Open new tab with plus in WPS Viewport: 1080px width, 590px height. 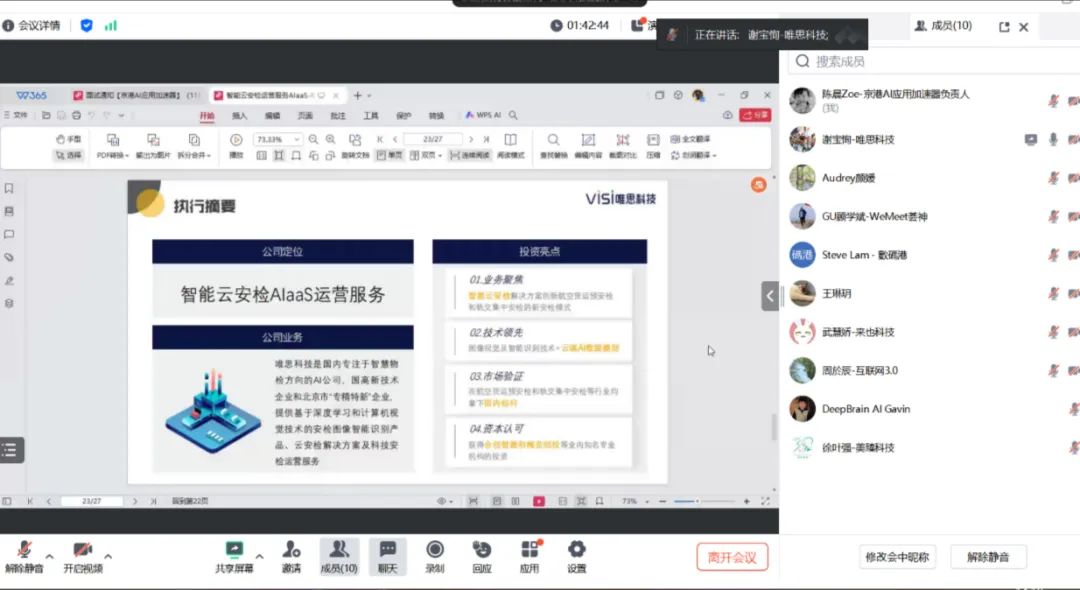click(x=357, y=95)
